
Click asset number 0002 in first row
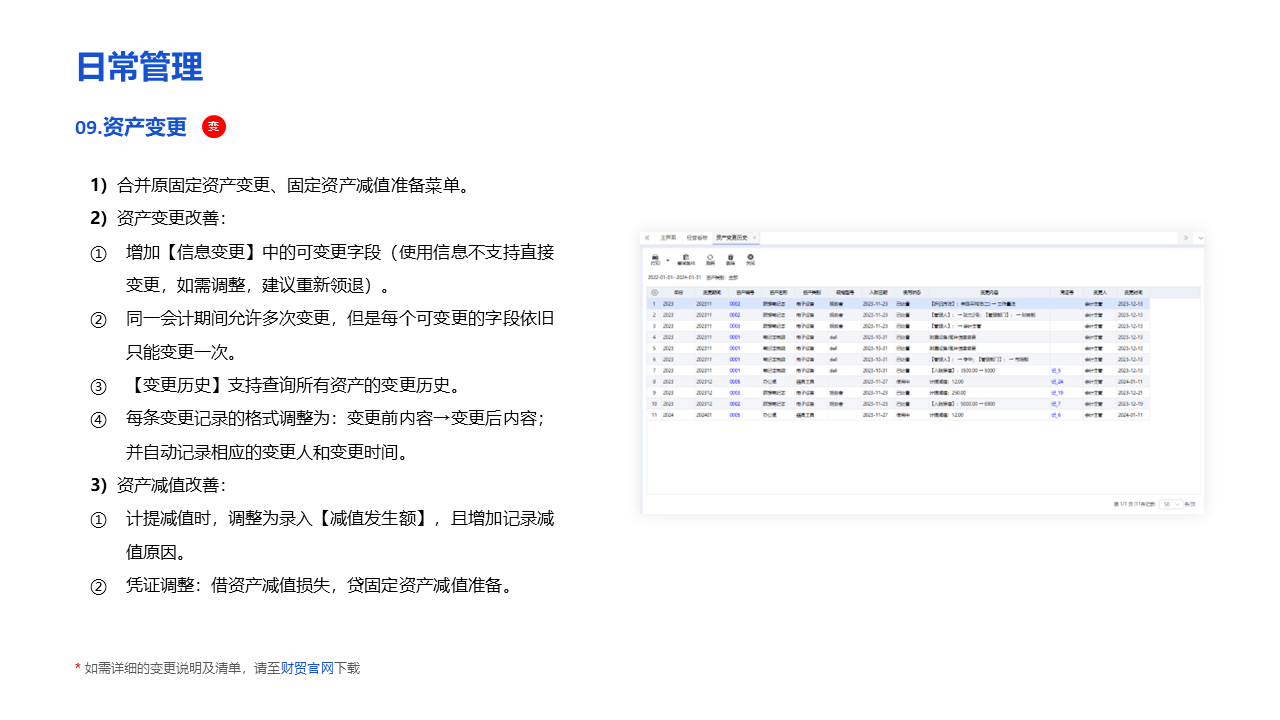[734, 303]
